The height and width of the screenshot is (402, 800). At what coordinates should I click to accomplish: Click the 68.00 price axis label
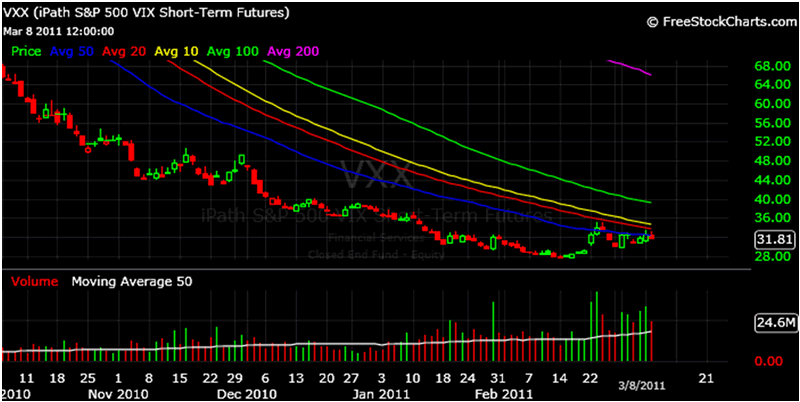pyautogui.click(x=774, y=66)
